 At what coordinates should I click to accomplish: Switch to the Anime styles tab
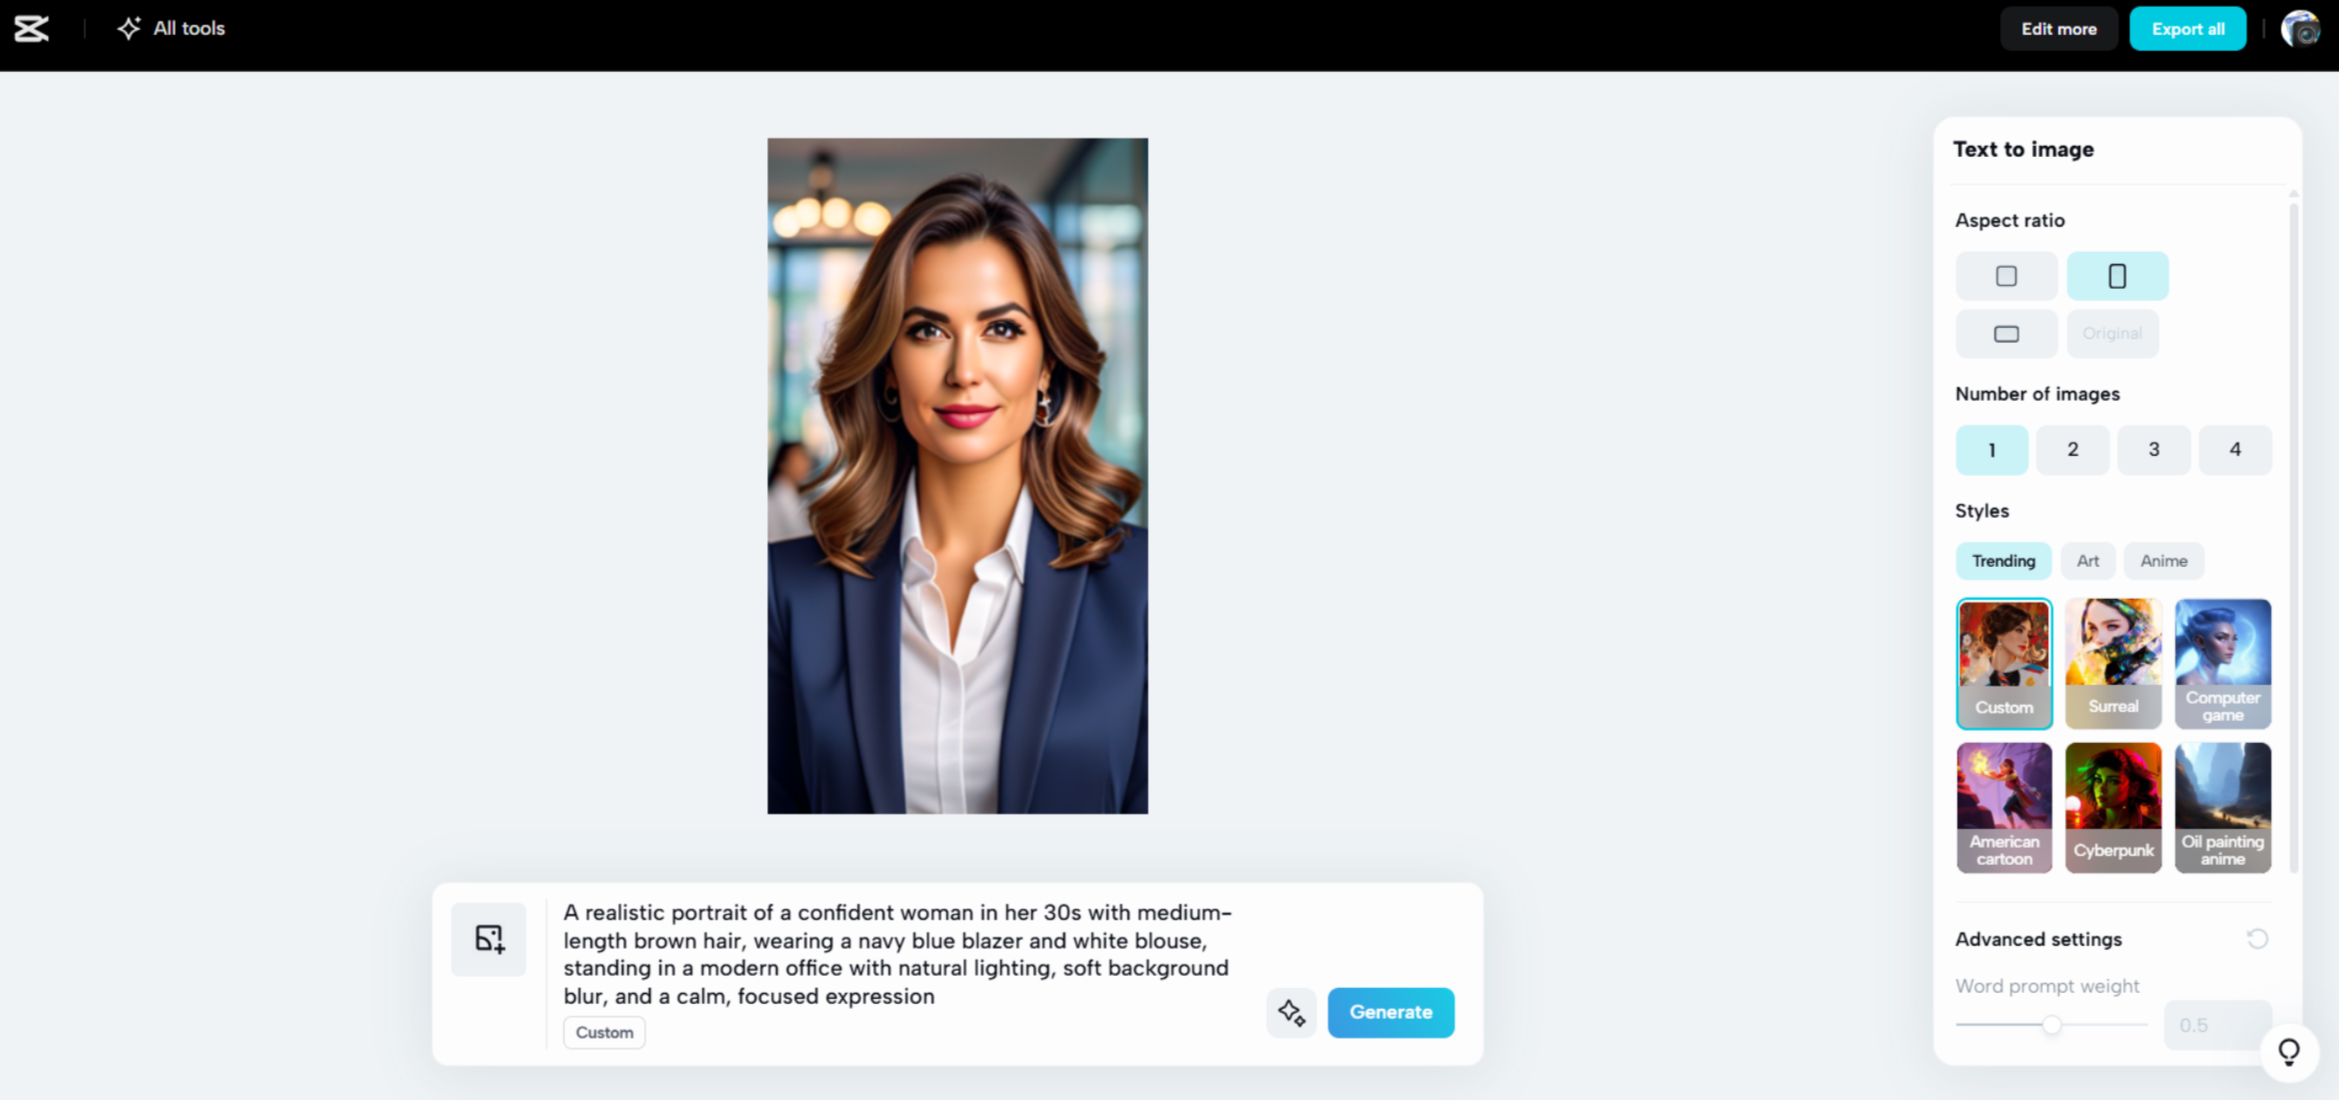click(2164, 561)
